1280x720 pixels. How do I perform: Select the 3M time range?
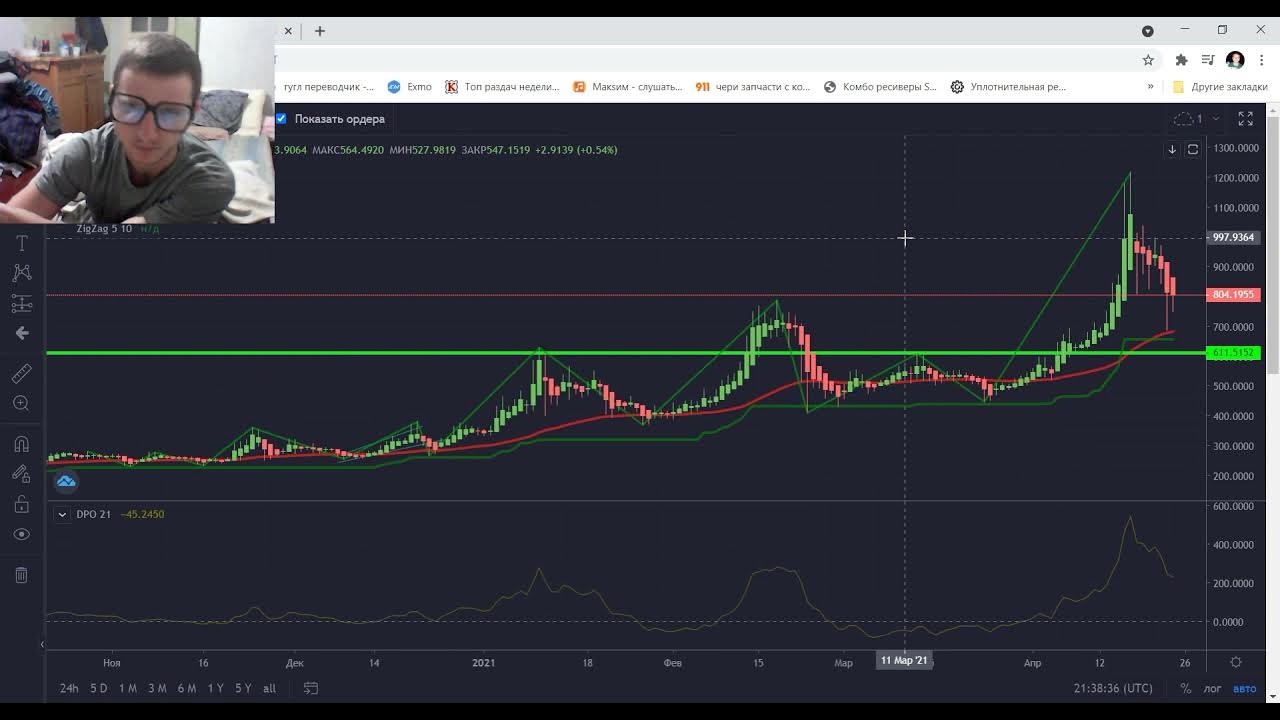[157, 688]
